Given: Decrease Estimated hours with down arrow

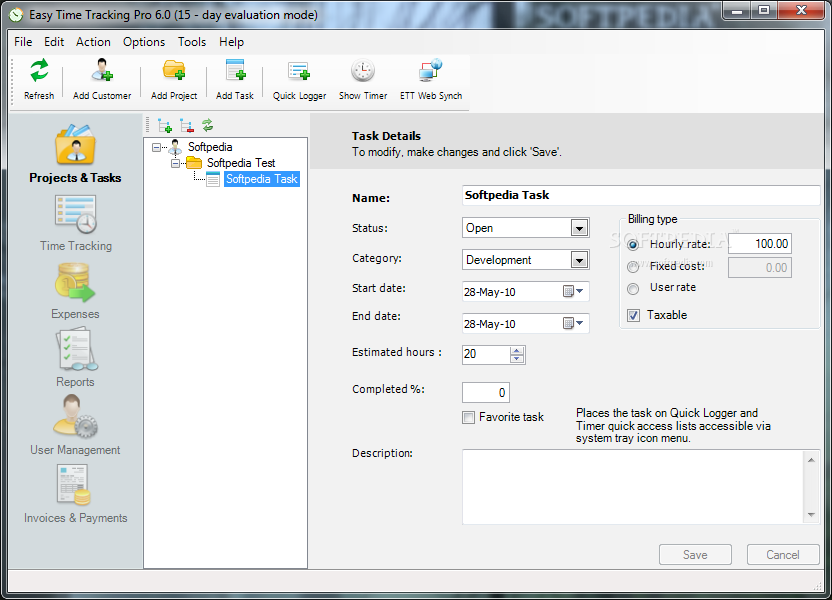Looking at the screenshot, I should pyautogui.click(x=517, y=359).
